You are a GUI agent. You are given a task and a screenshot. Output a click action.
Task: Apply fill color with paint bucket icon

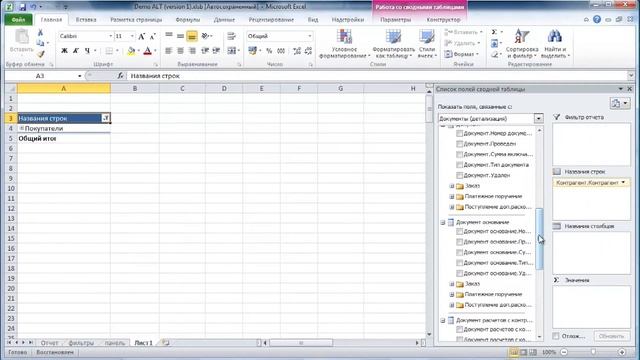[131, 51]
